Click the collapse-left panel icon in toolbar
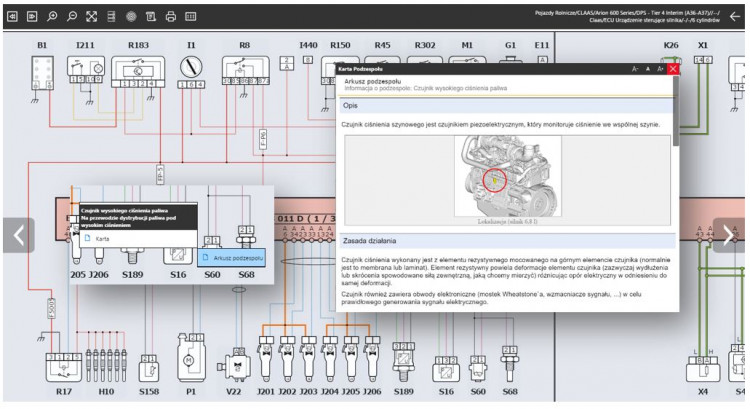This screenshot has height=409, width=750. pos(12,17)
